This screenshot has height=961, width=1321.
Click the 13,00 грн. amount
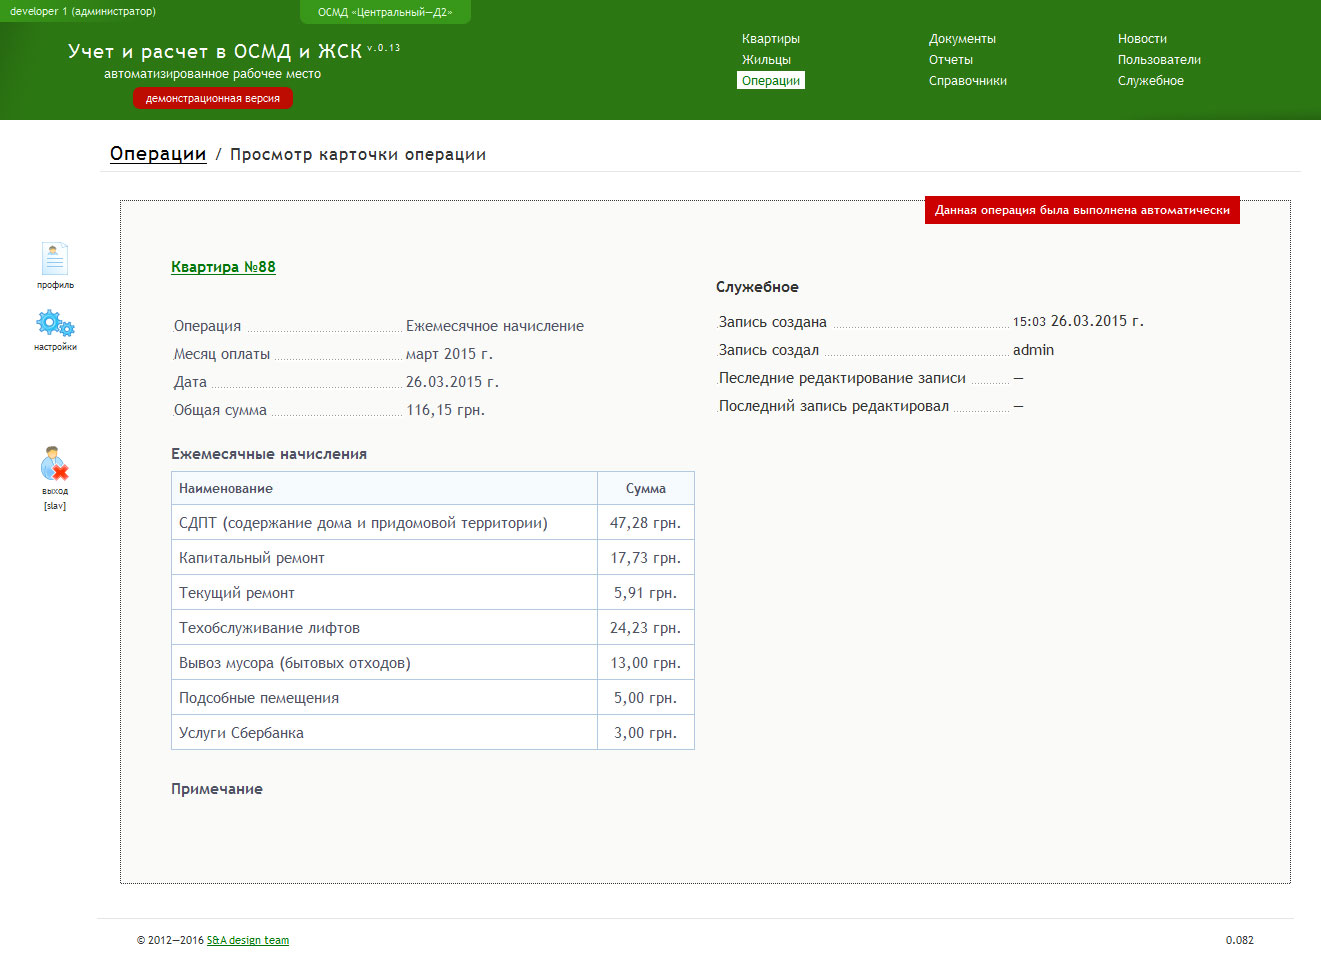click(x=645, y=663)
